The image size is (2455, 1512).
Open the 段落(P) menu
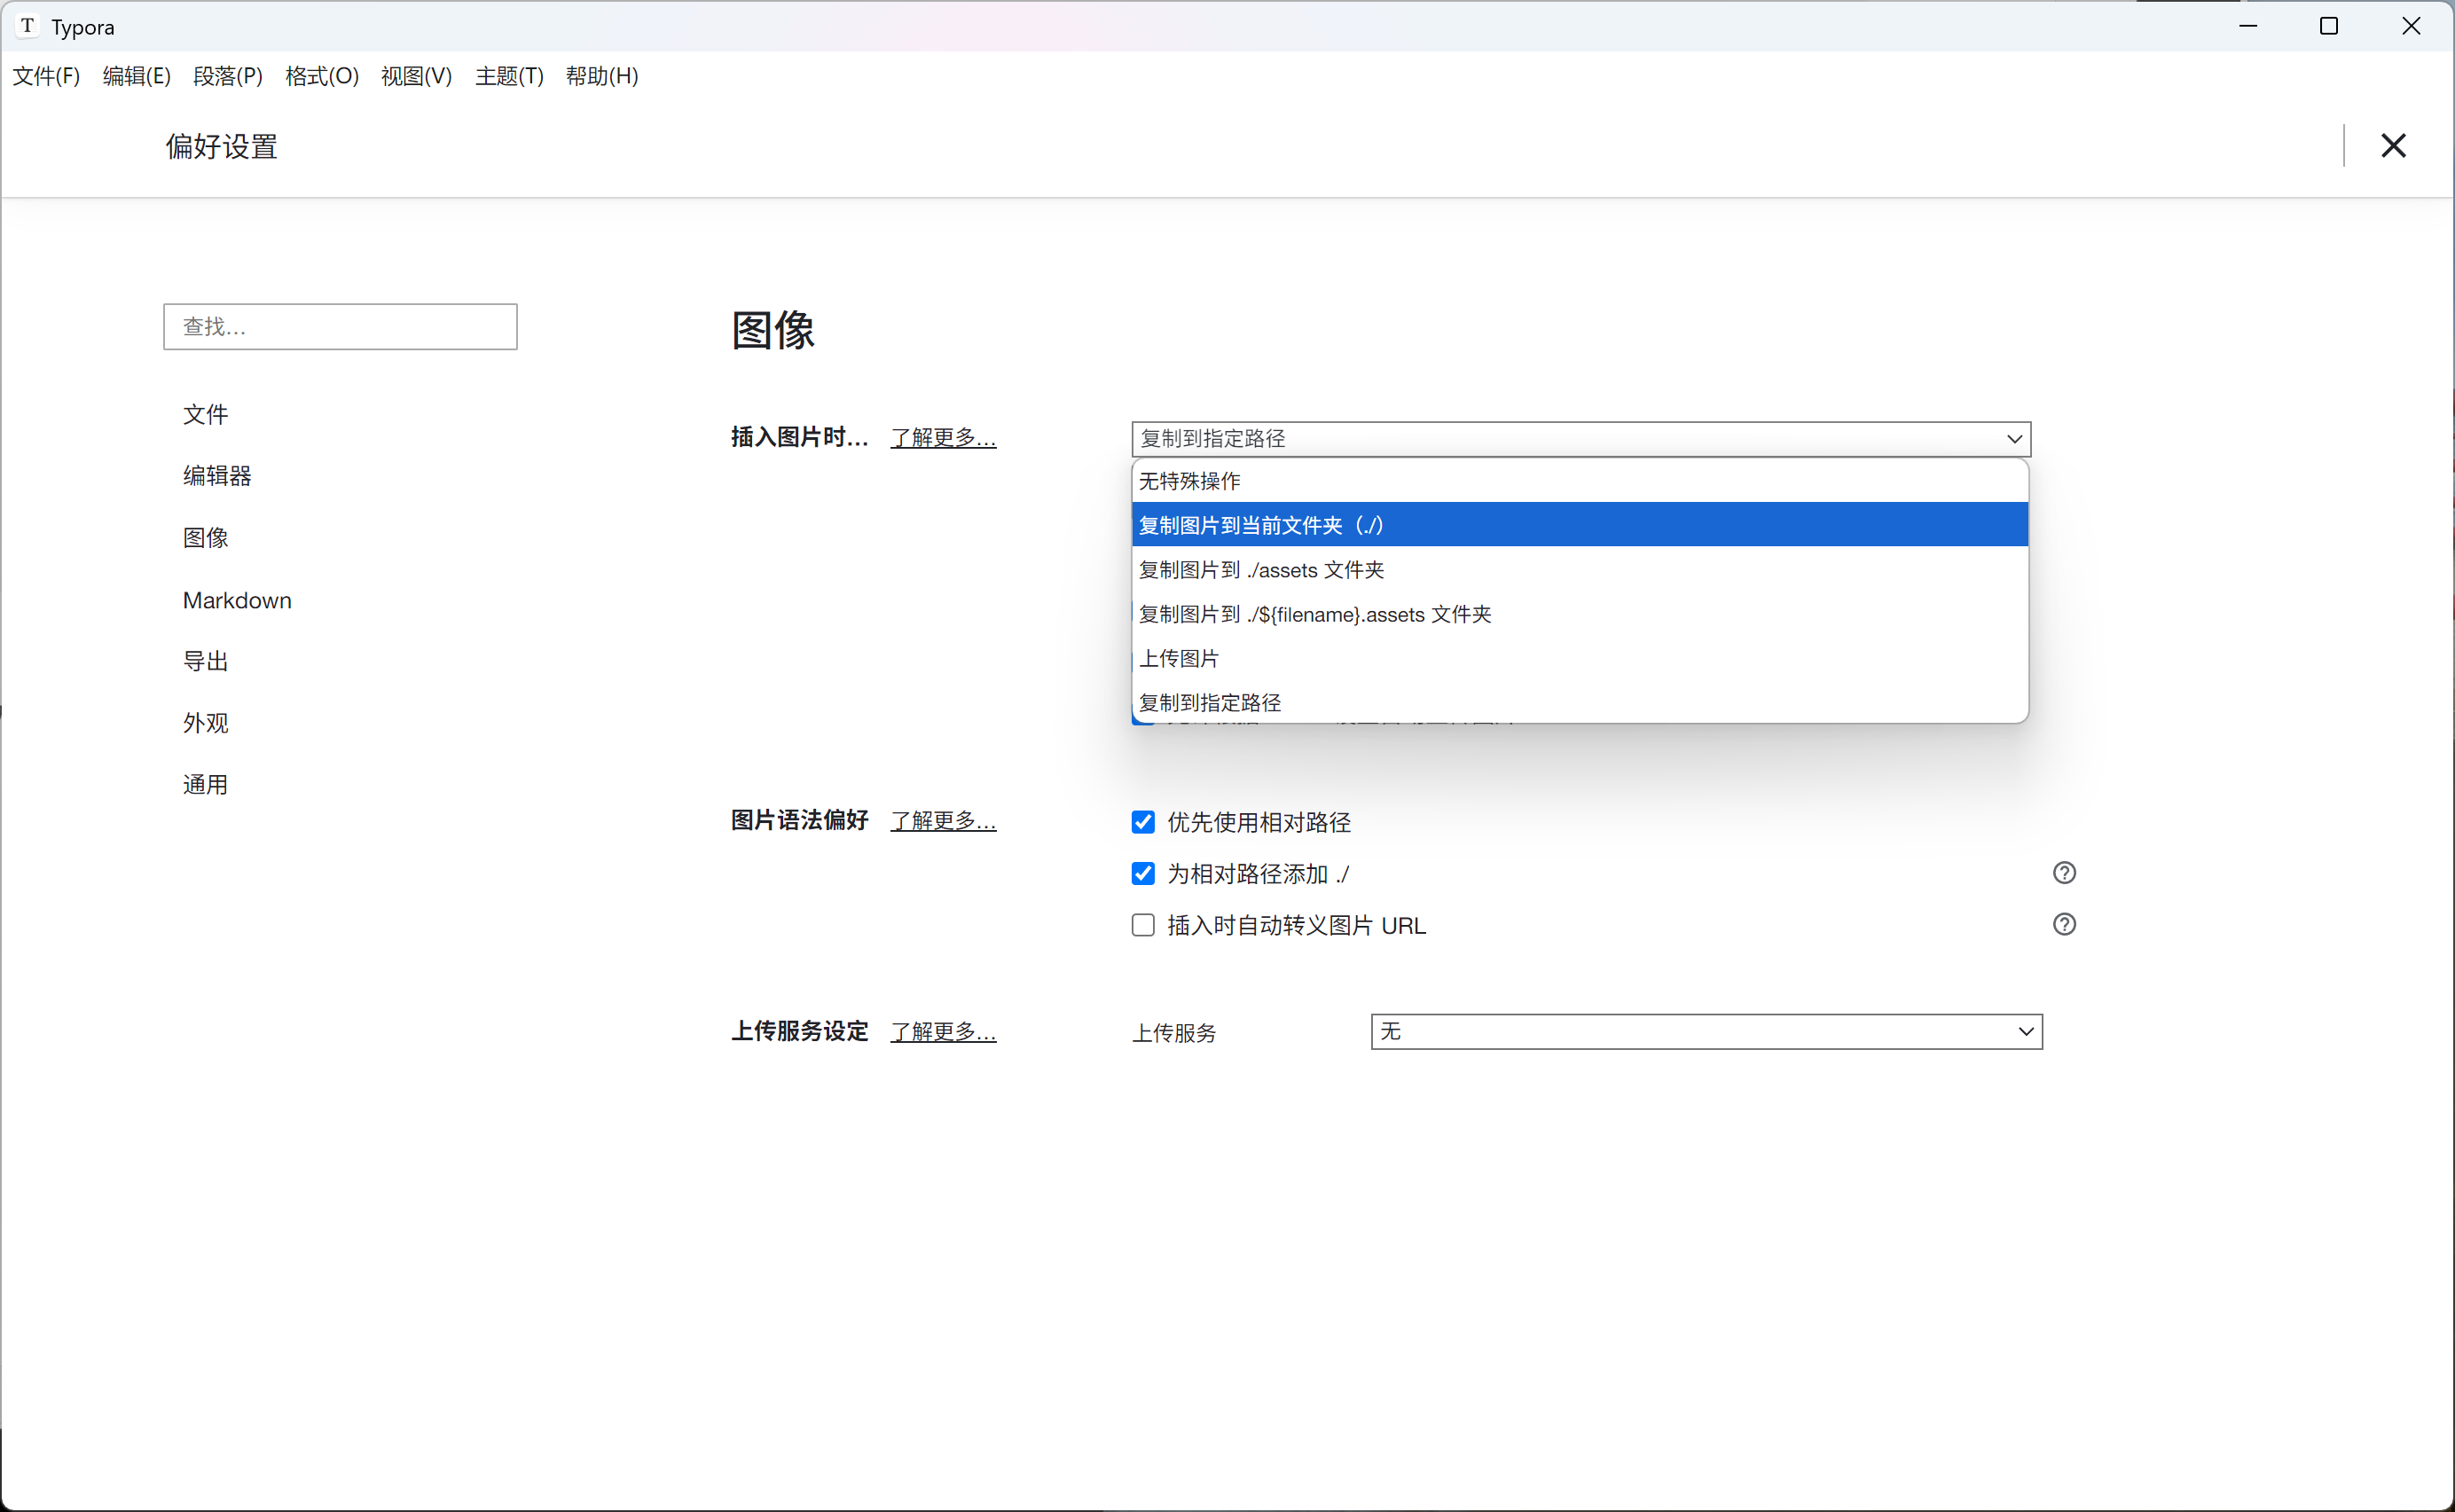[x=228, y=76]
